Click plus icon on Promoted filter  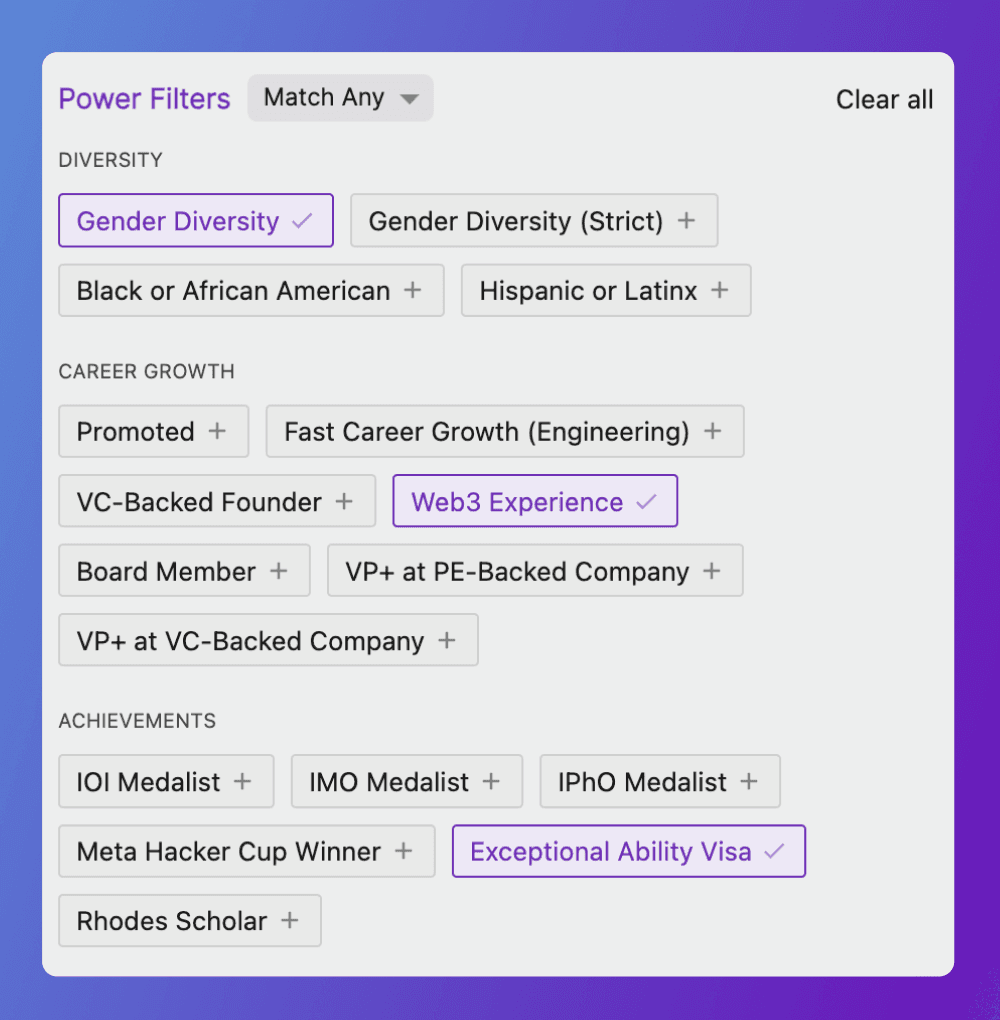217,431
